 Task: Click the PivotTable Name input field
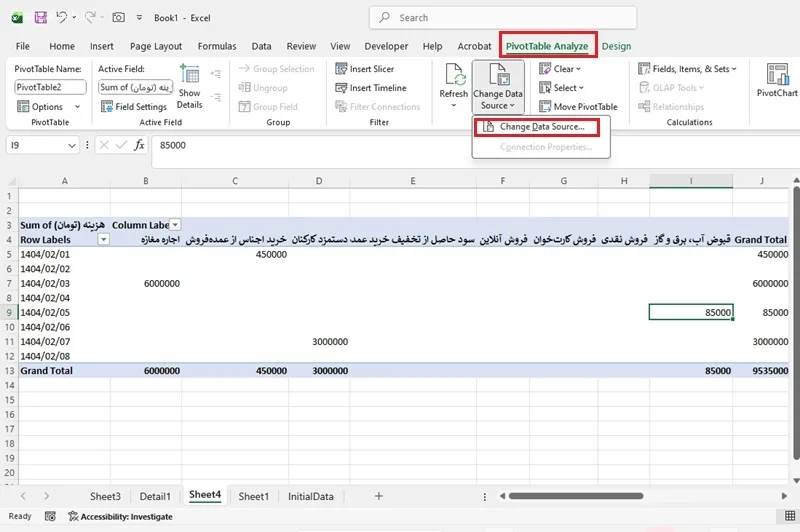pos(50,87)
